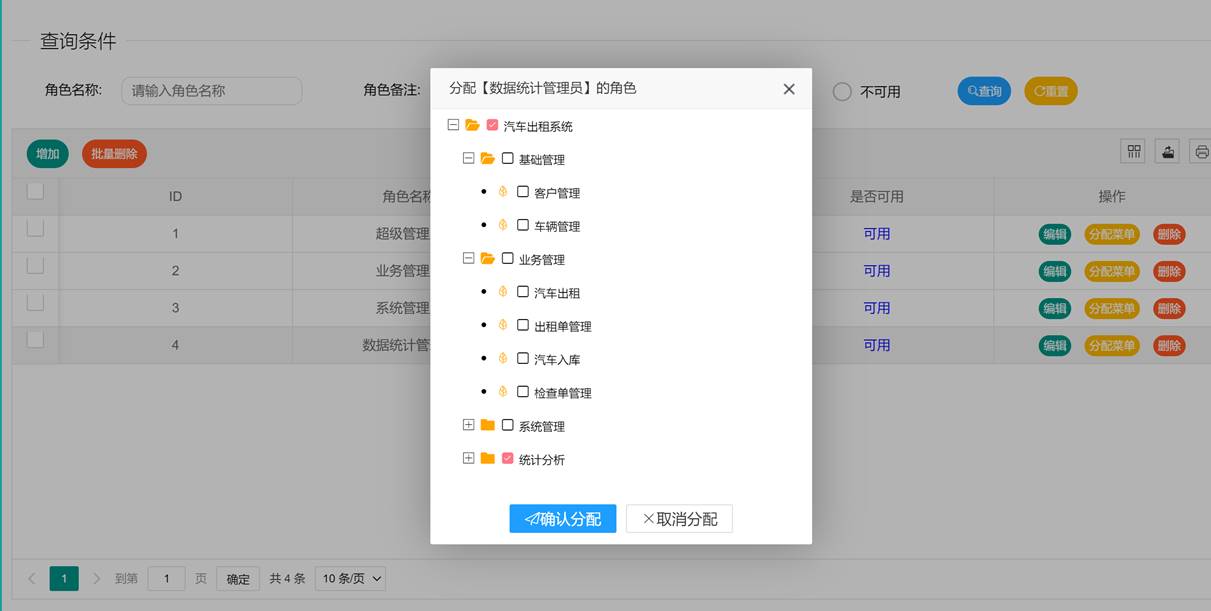Select page 1 in pagination
1211x611 pixels.
tap(64, 578)
